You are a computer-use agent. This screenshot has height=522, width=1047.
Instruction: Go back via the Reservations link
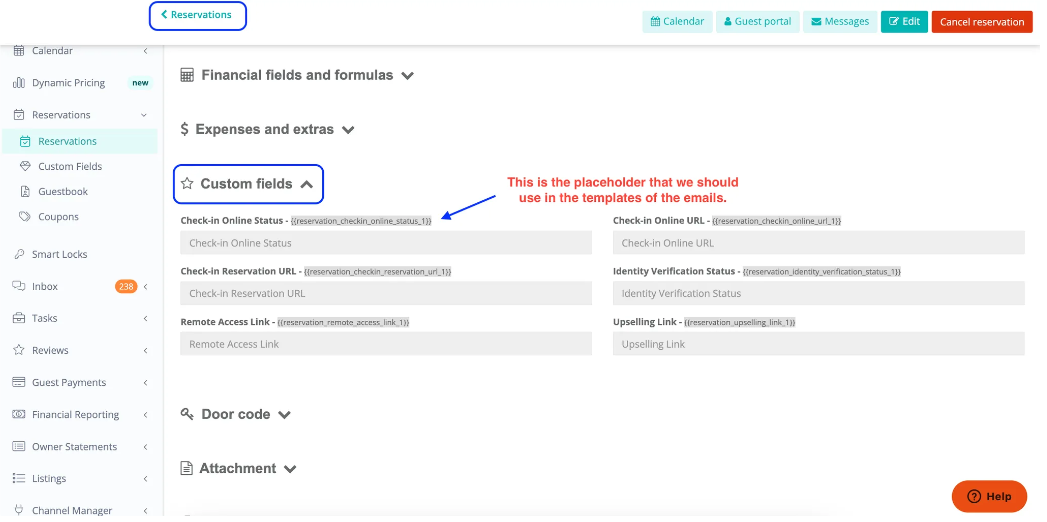point(197,15)
